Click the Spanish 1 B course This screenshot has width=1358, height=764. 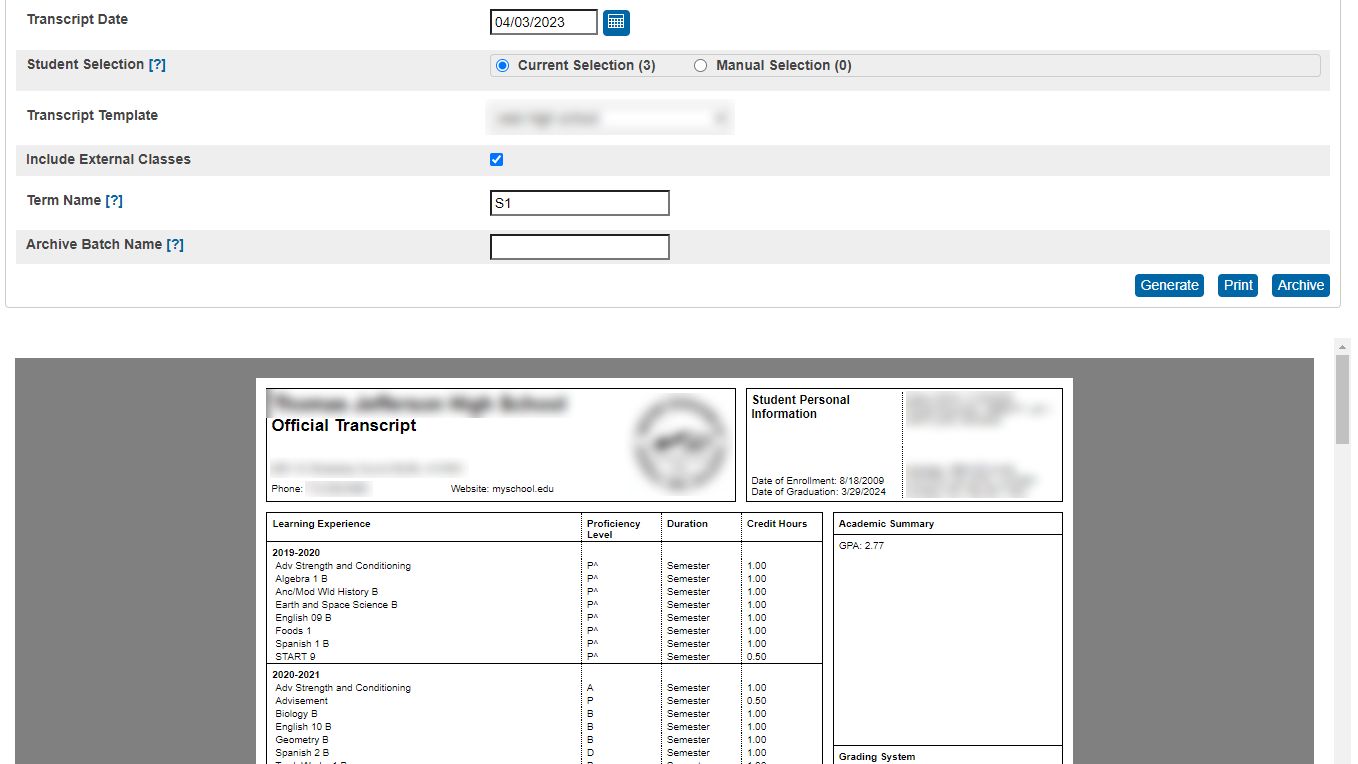coord(302,644)
